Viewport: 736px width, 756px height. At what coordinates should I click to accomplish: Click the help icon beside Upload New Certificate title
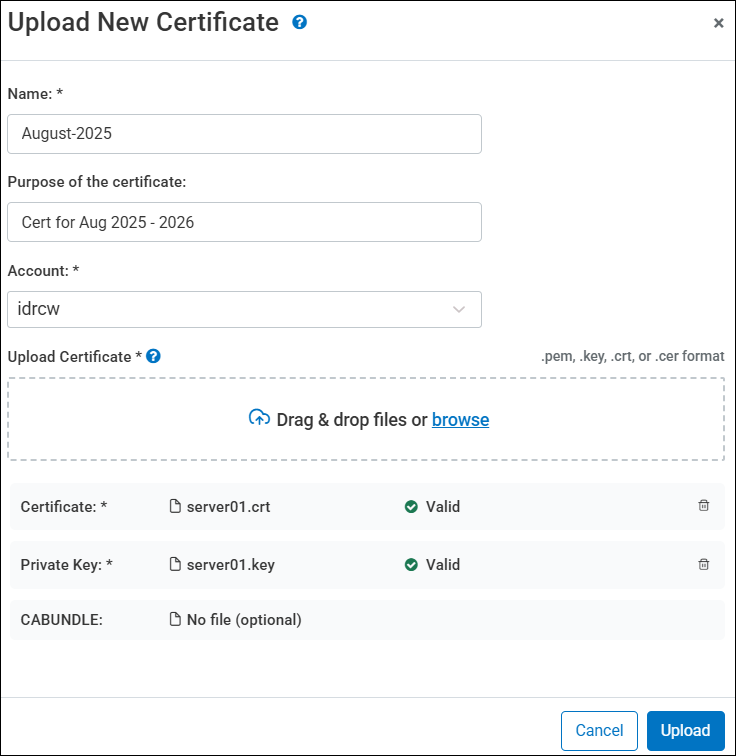[299, 22]
